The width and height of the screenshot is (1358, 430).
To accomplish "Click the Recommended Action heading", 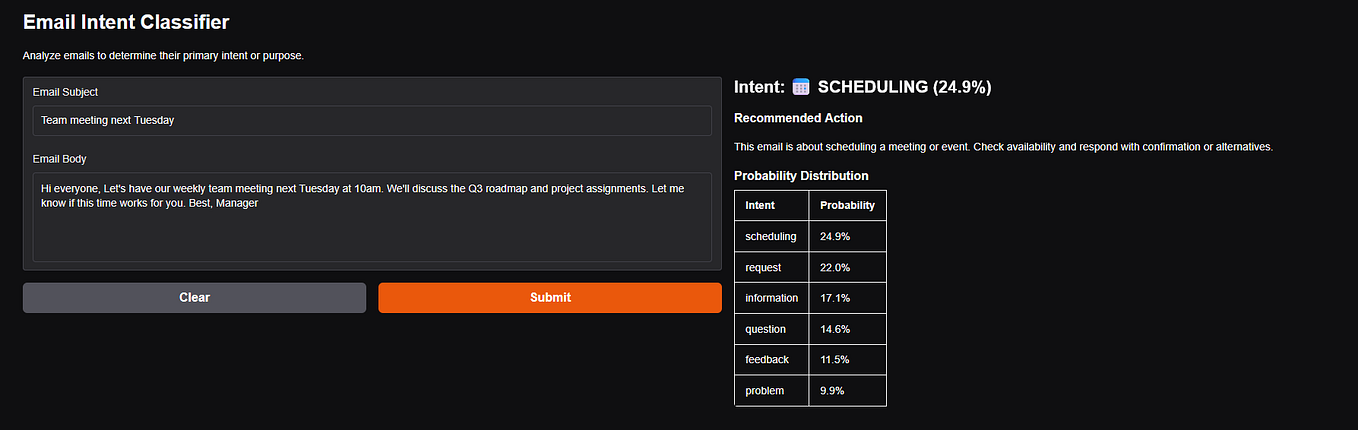I will (798, 118).
